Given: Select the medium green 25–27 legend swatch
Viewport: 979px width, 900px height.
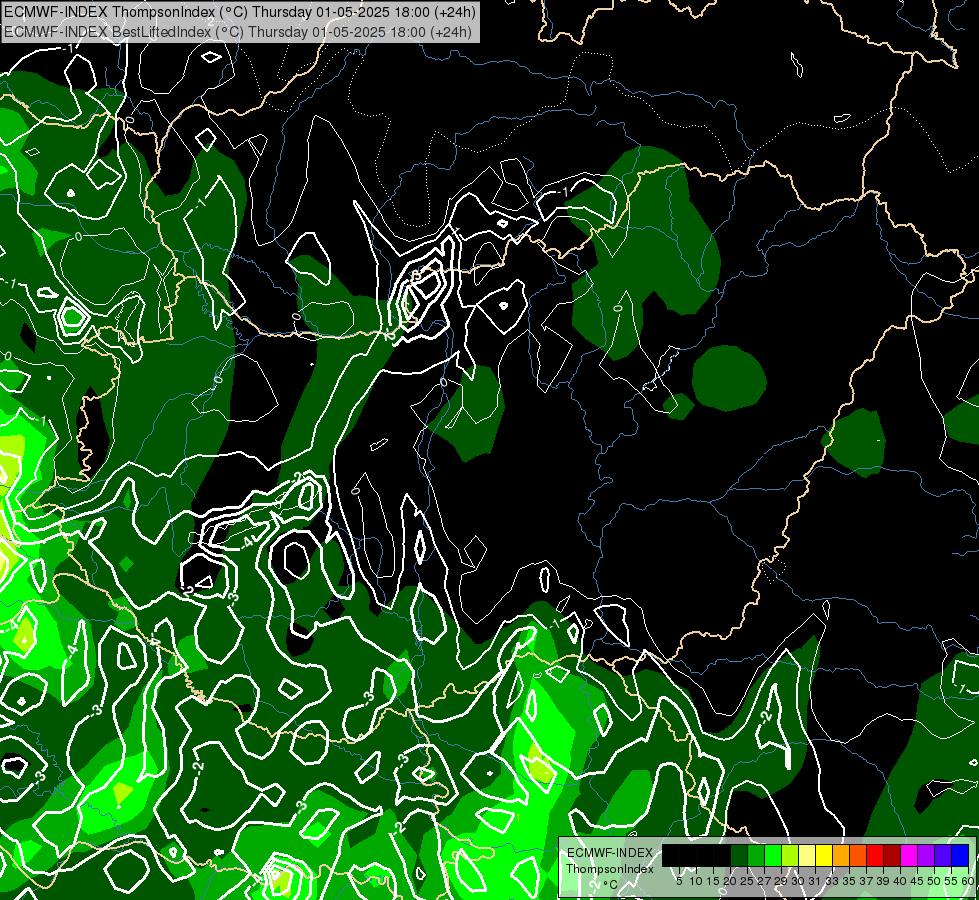Looking at the screenshot, I should point(756,855).
